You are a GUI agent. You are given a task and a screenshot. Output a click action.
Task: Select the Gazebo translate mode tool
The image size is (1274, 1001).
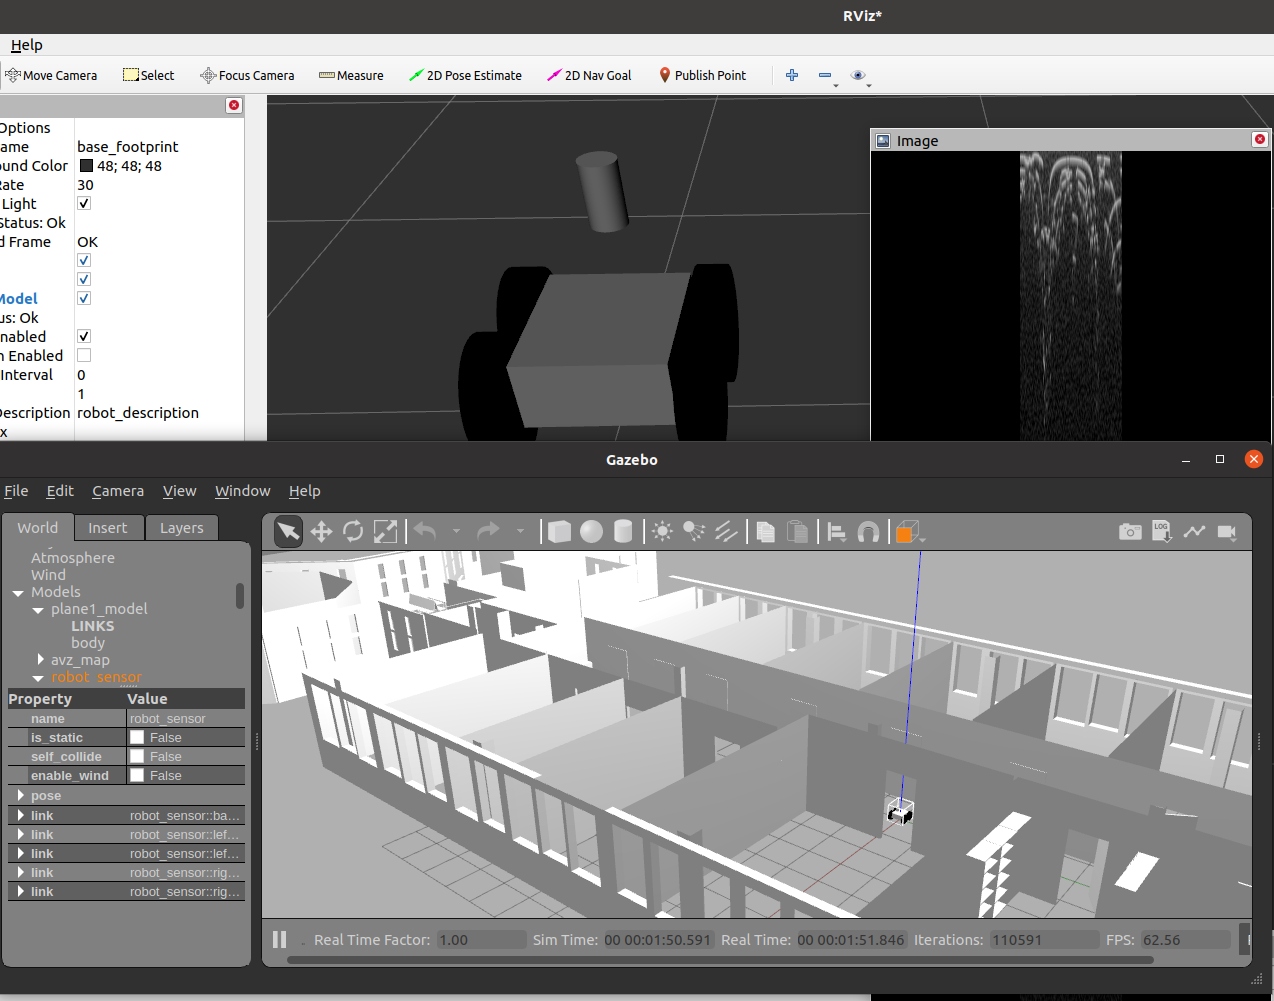321,532
